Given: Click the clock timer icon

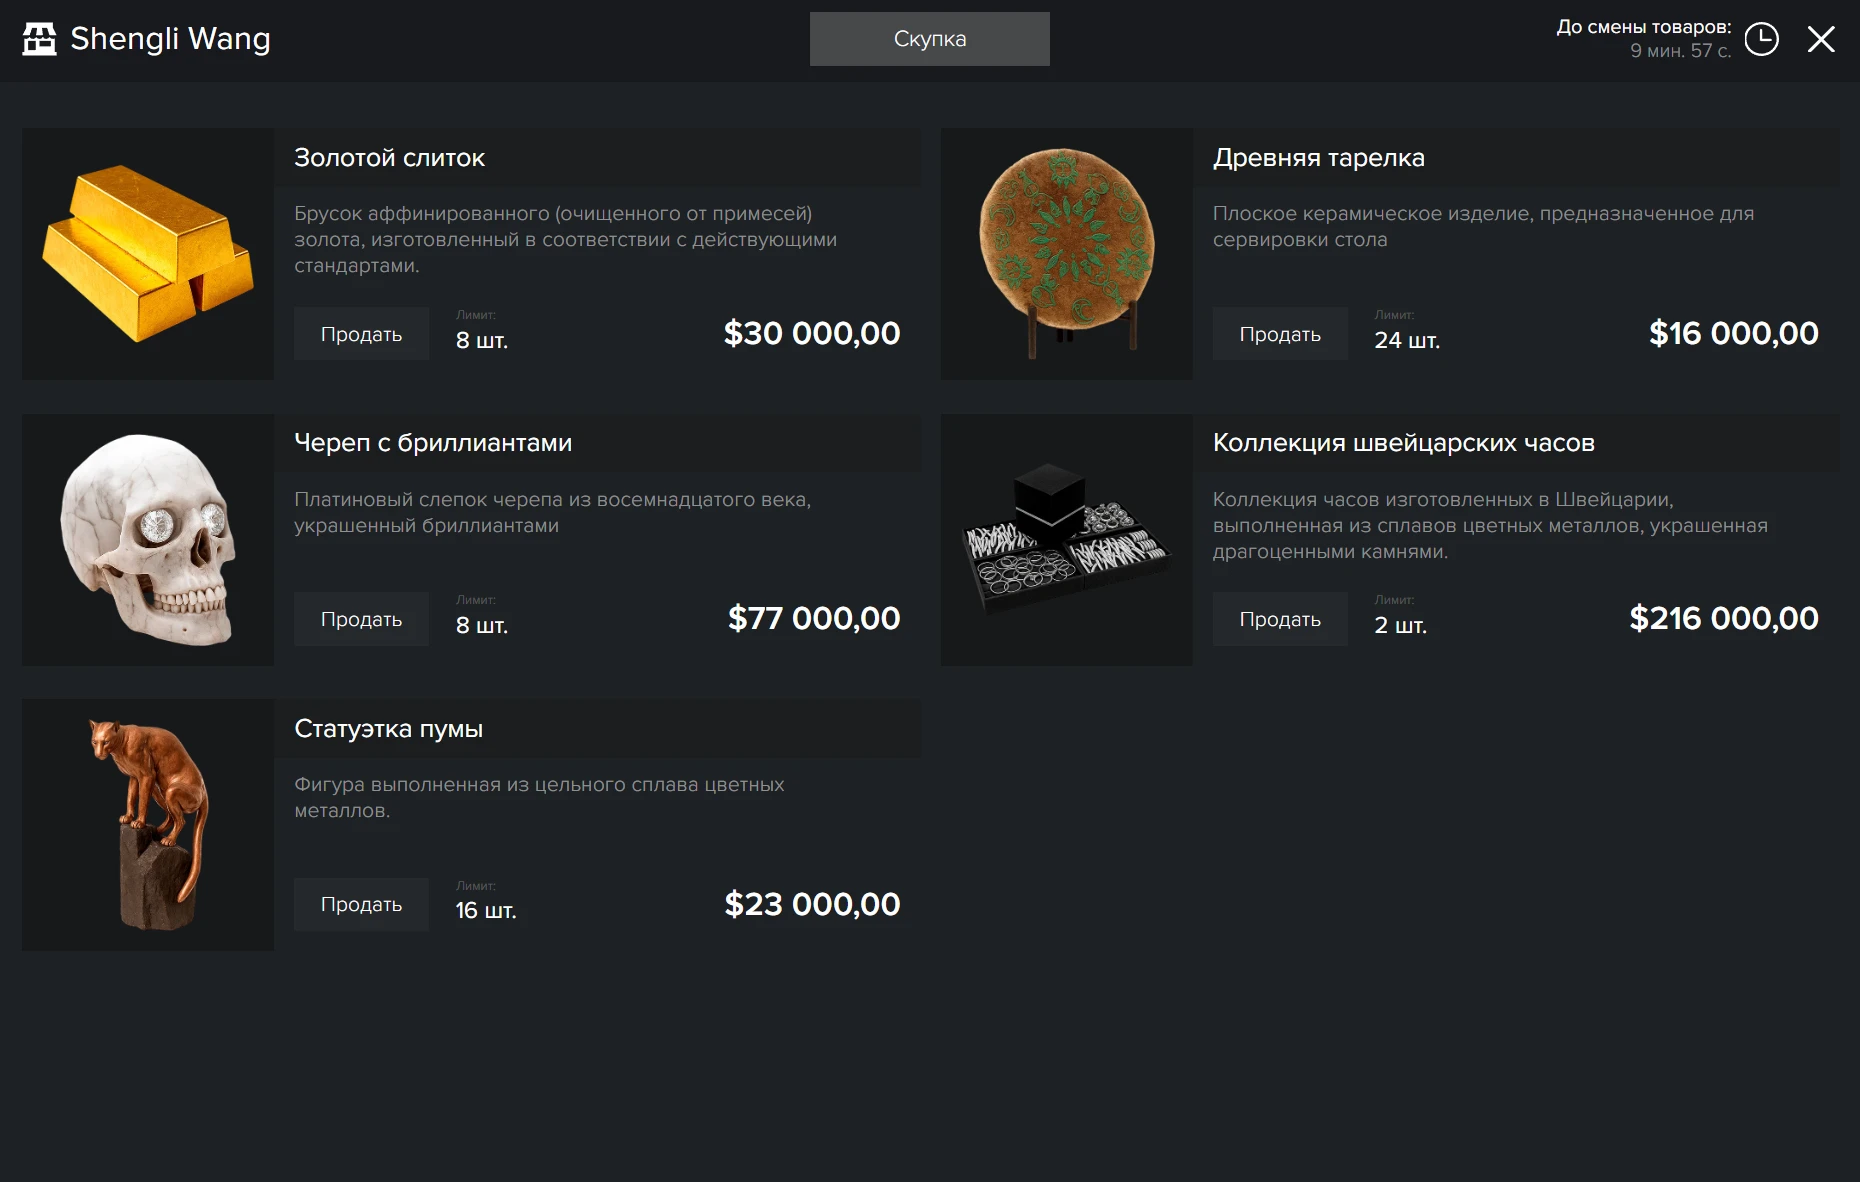Looking at the screenshot, I should [x=1761, y=39].
